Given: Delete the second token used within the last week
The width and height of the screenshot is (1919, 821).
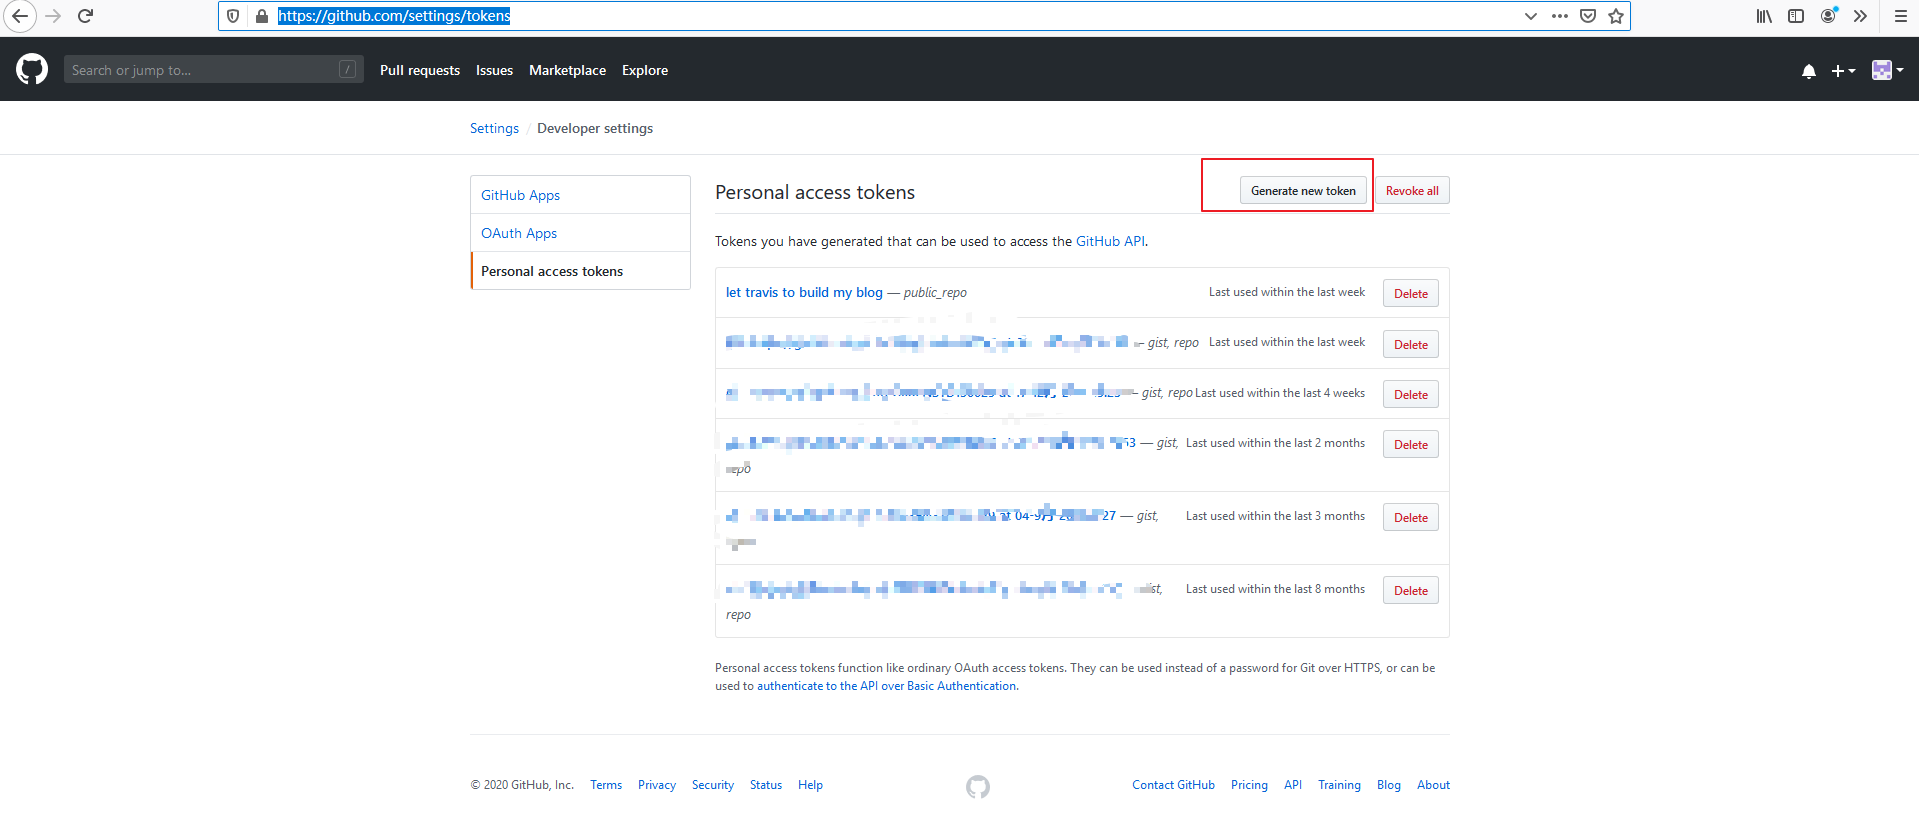Looking at the screenshot, I should (x=1411, y=345).
